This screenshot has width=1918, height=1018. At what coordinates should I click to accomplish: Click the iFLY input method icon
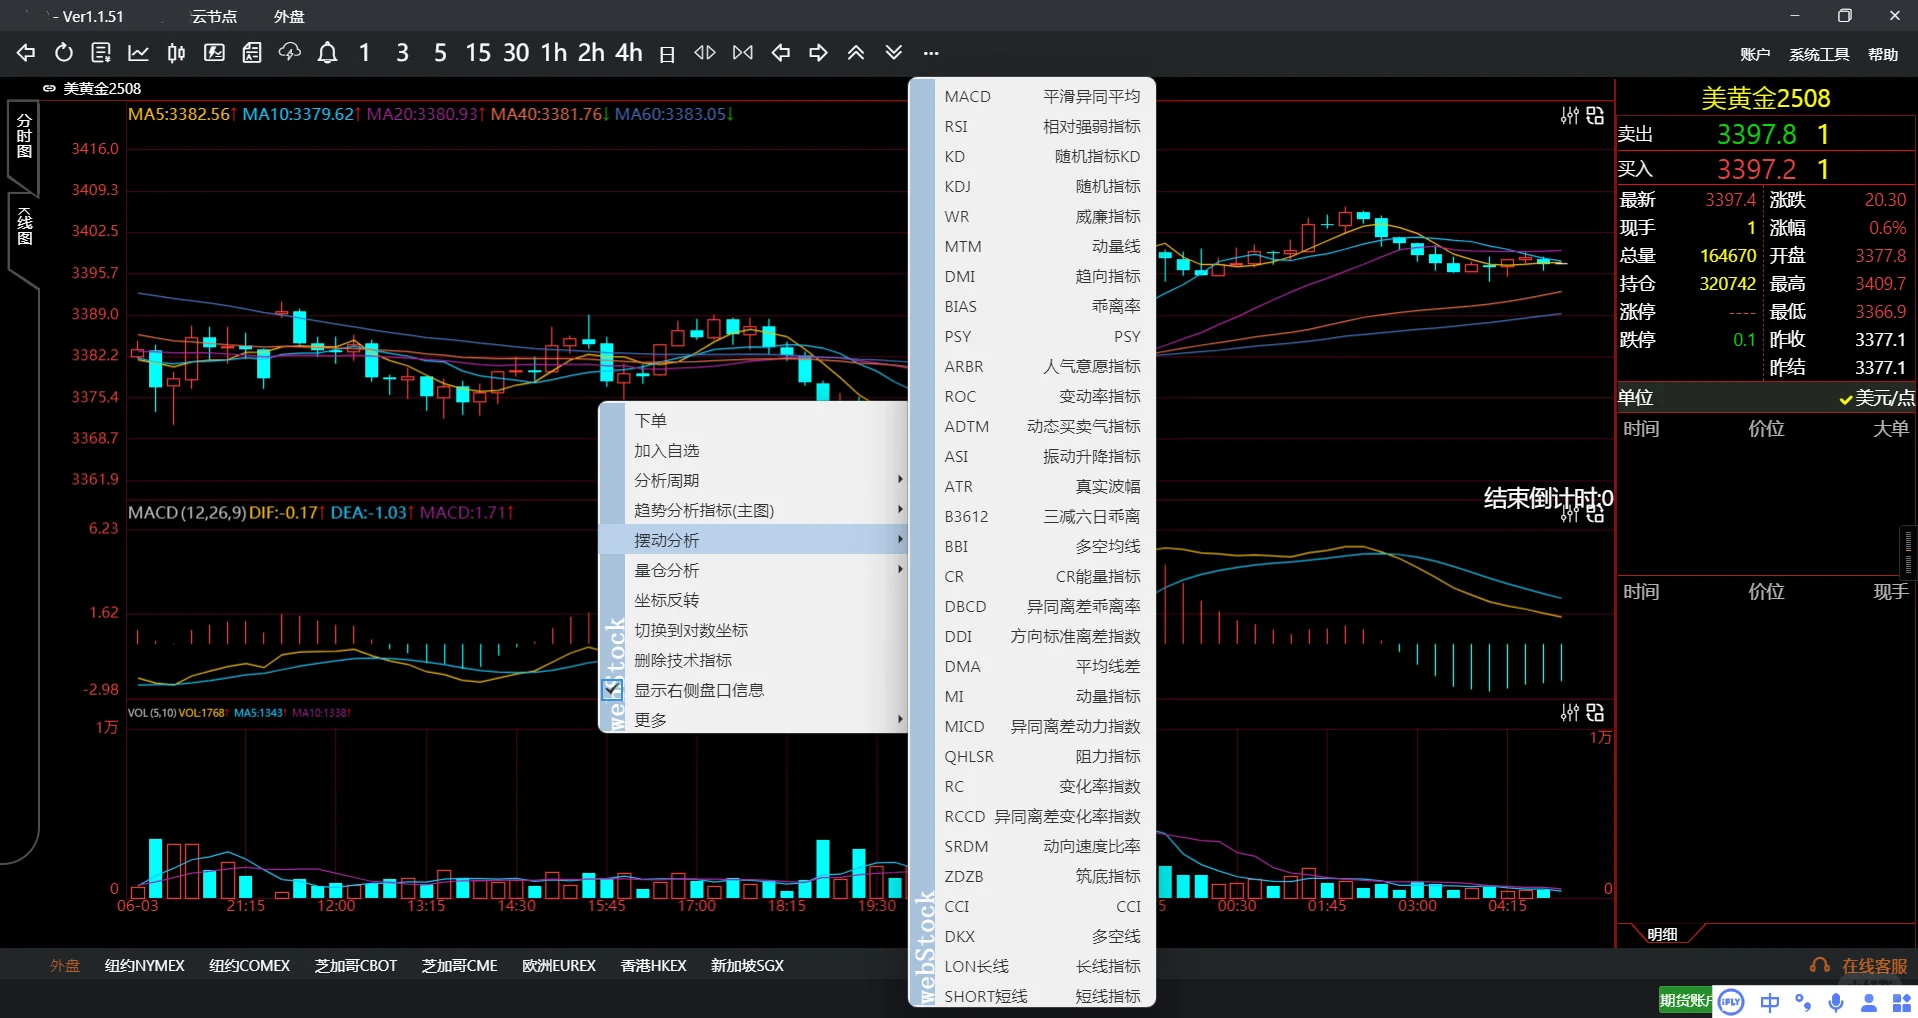[x=1731, y=1002]
